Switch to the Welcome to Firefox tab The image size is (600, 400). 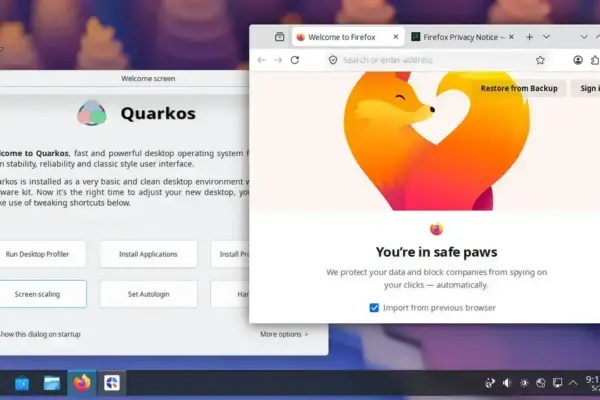347,37
